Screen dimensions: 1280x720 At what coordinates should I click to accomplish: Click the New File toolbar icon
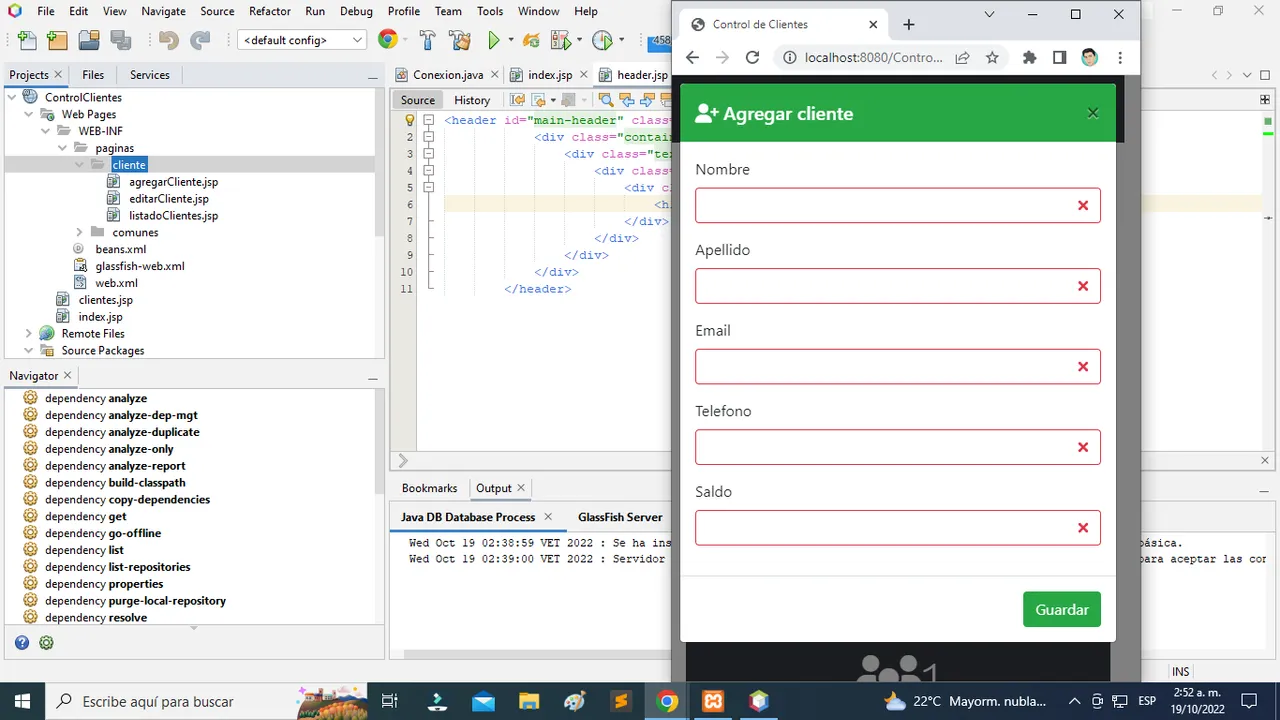click(27, 40)
